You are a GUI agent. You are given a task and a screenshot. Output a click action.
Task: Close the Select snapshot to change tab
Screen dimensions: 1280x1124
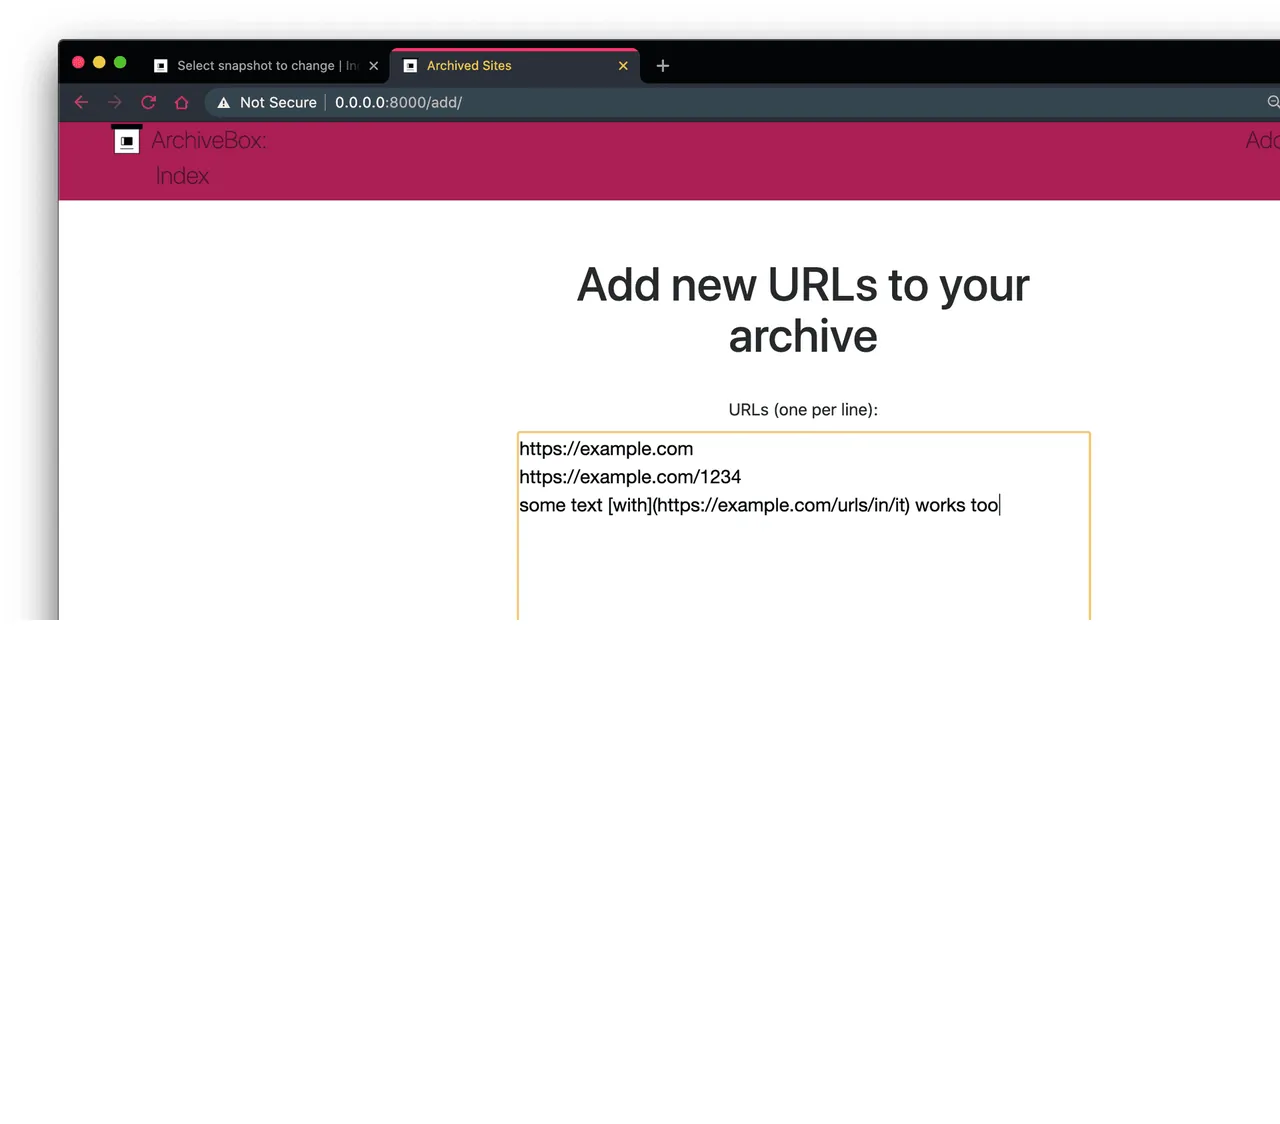click(374, 66)
